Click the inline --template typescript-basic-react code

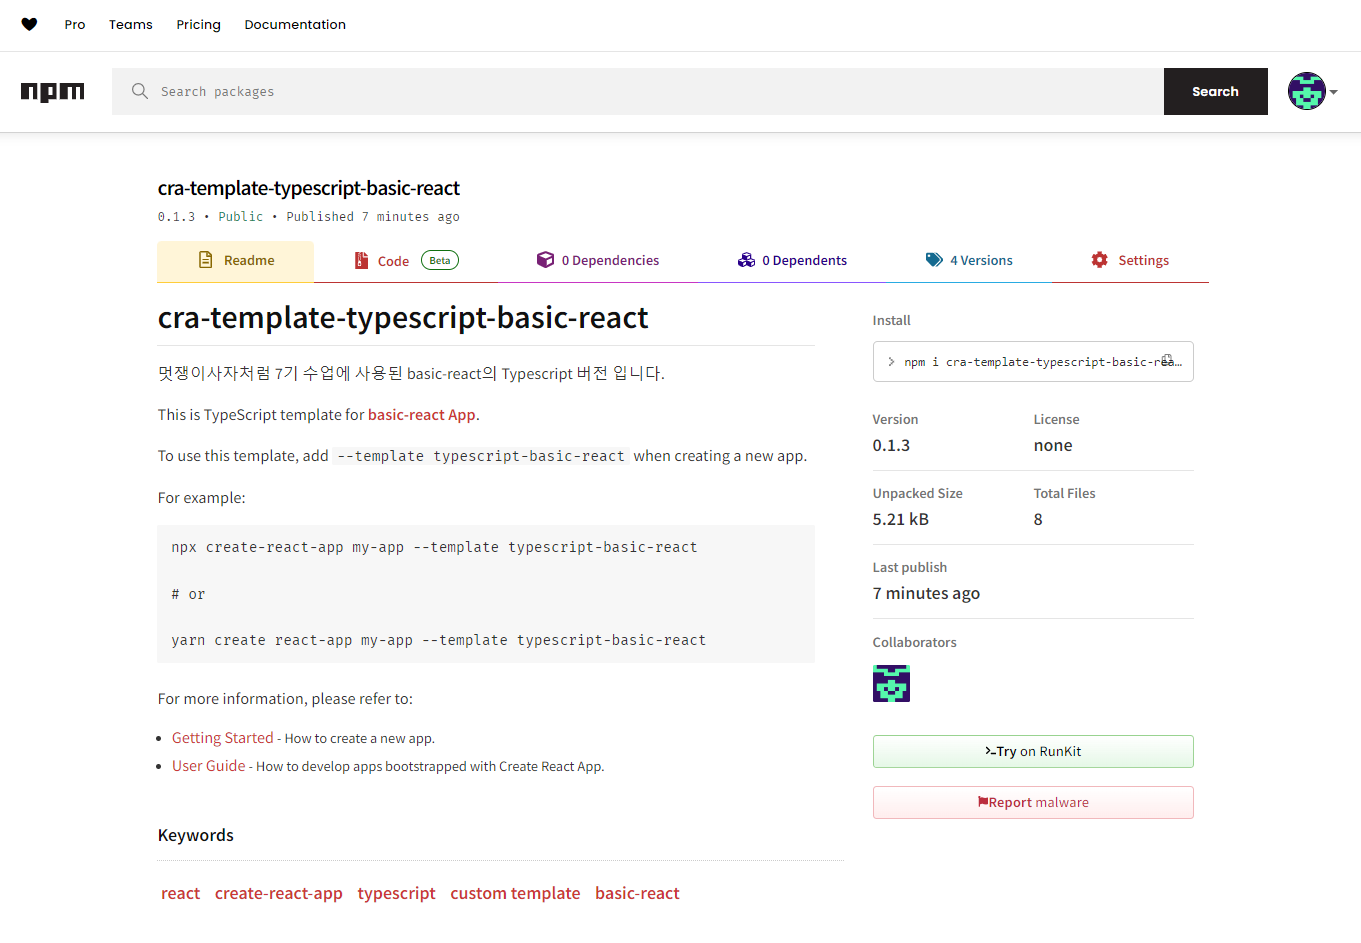(x=481, y=456)
